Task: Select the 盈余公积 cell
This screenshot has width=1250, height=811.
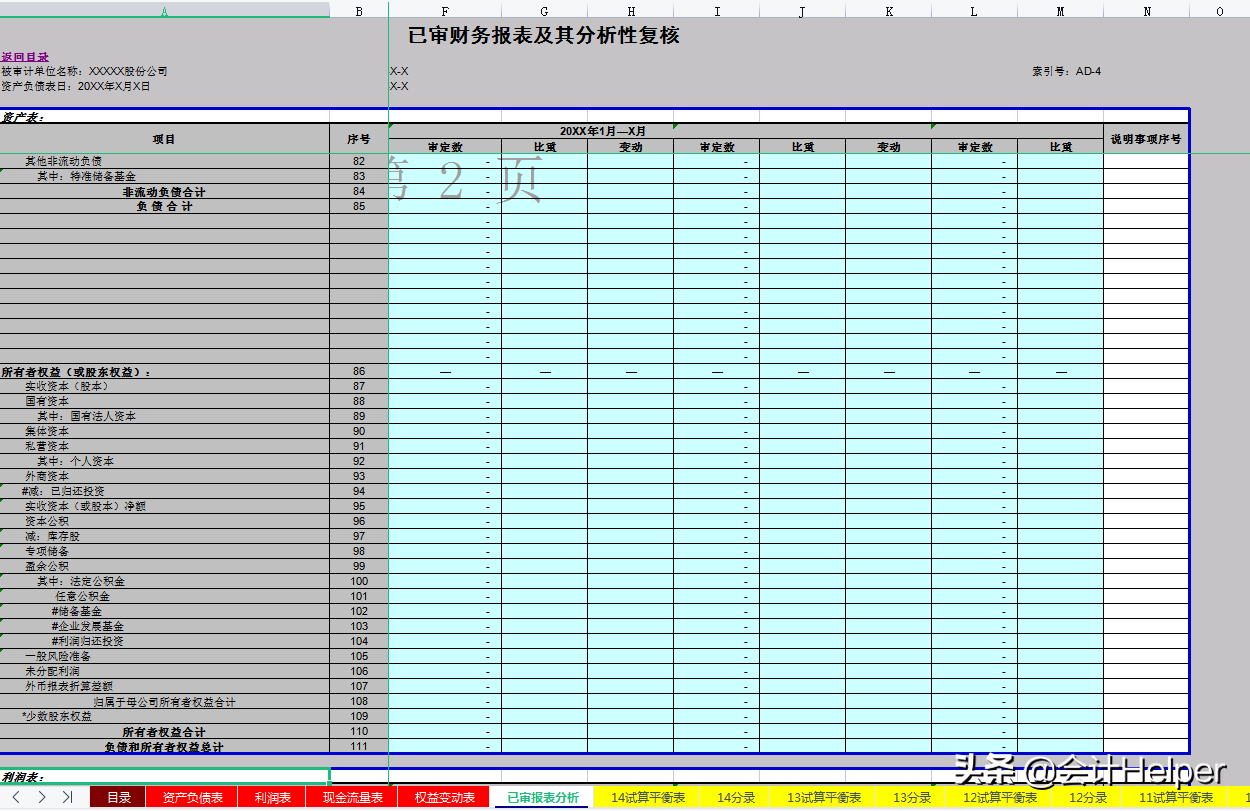Action: 164,566
